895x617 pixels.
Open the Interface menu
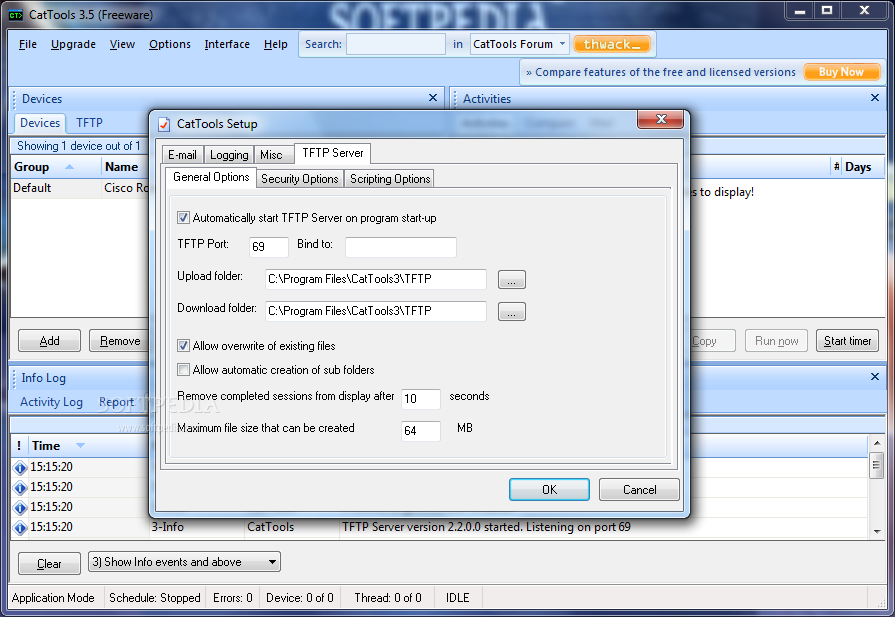point(227,44)
